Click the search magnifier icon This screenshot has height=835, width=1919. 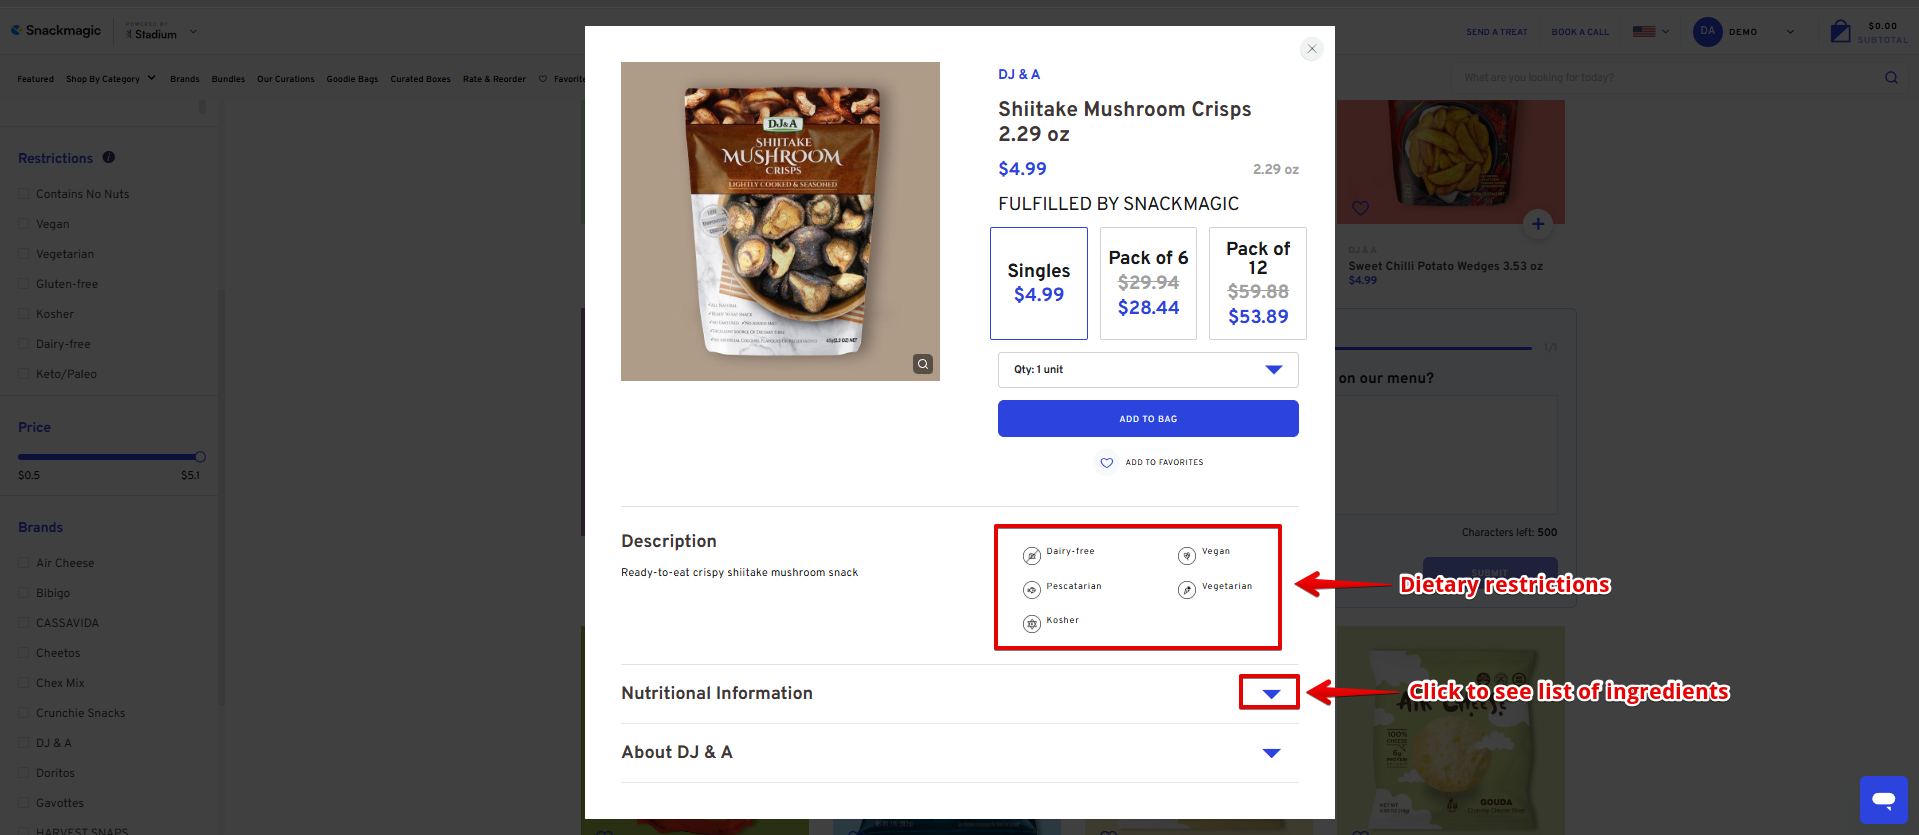click(1891, 78)
